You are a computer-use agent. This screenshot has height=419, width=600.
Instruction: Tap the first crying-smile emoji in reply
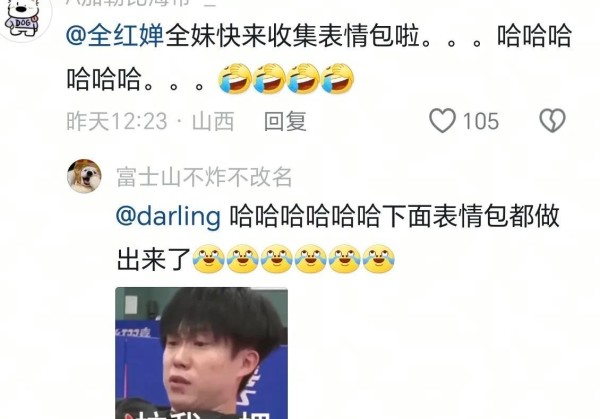coord(208,259)
